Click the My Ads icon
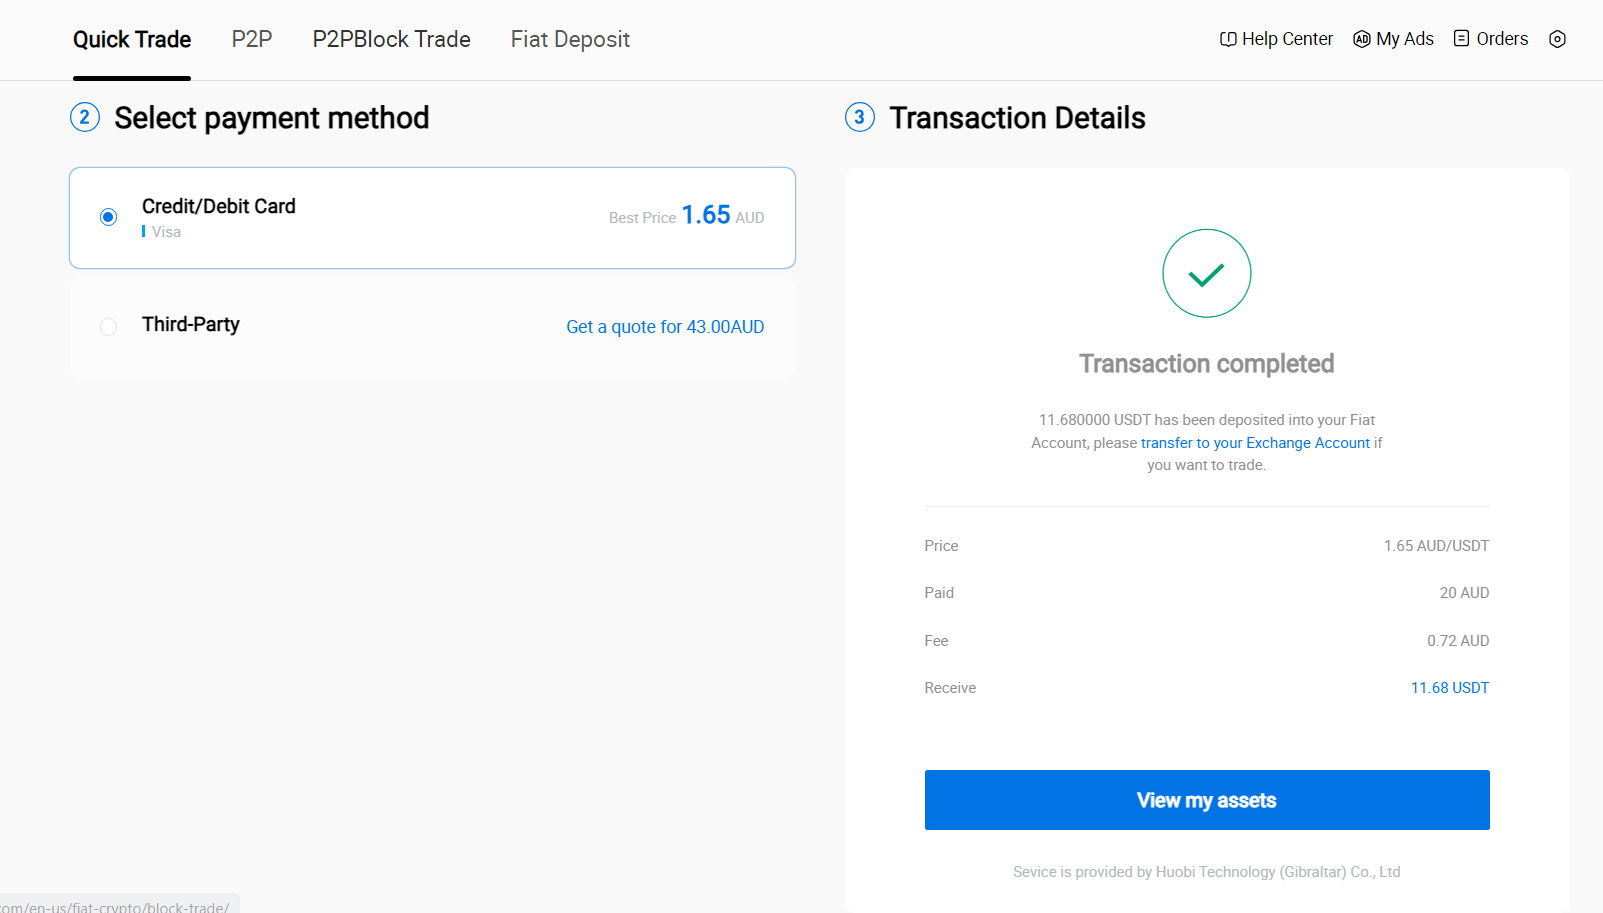This screenshot has height=913, width=1603. pyautogui.click(x=1361, y=39)
